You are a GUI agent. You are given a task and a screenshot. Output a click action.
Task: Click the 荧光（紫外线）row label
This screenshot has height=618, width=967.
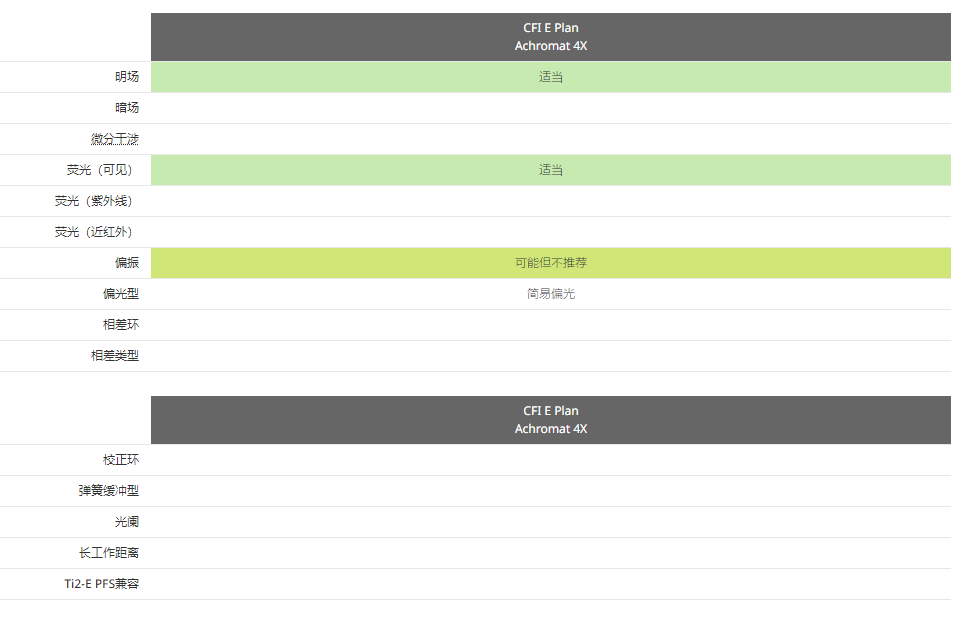[93, 201]
